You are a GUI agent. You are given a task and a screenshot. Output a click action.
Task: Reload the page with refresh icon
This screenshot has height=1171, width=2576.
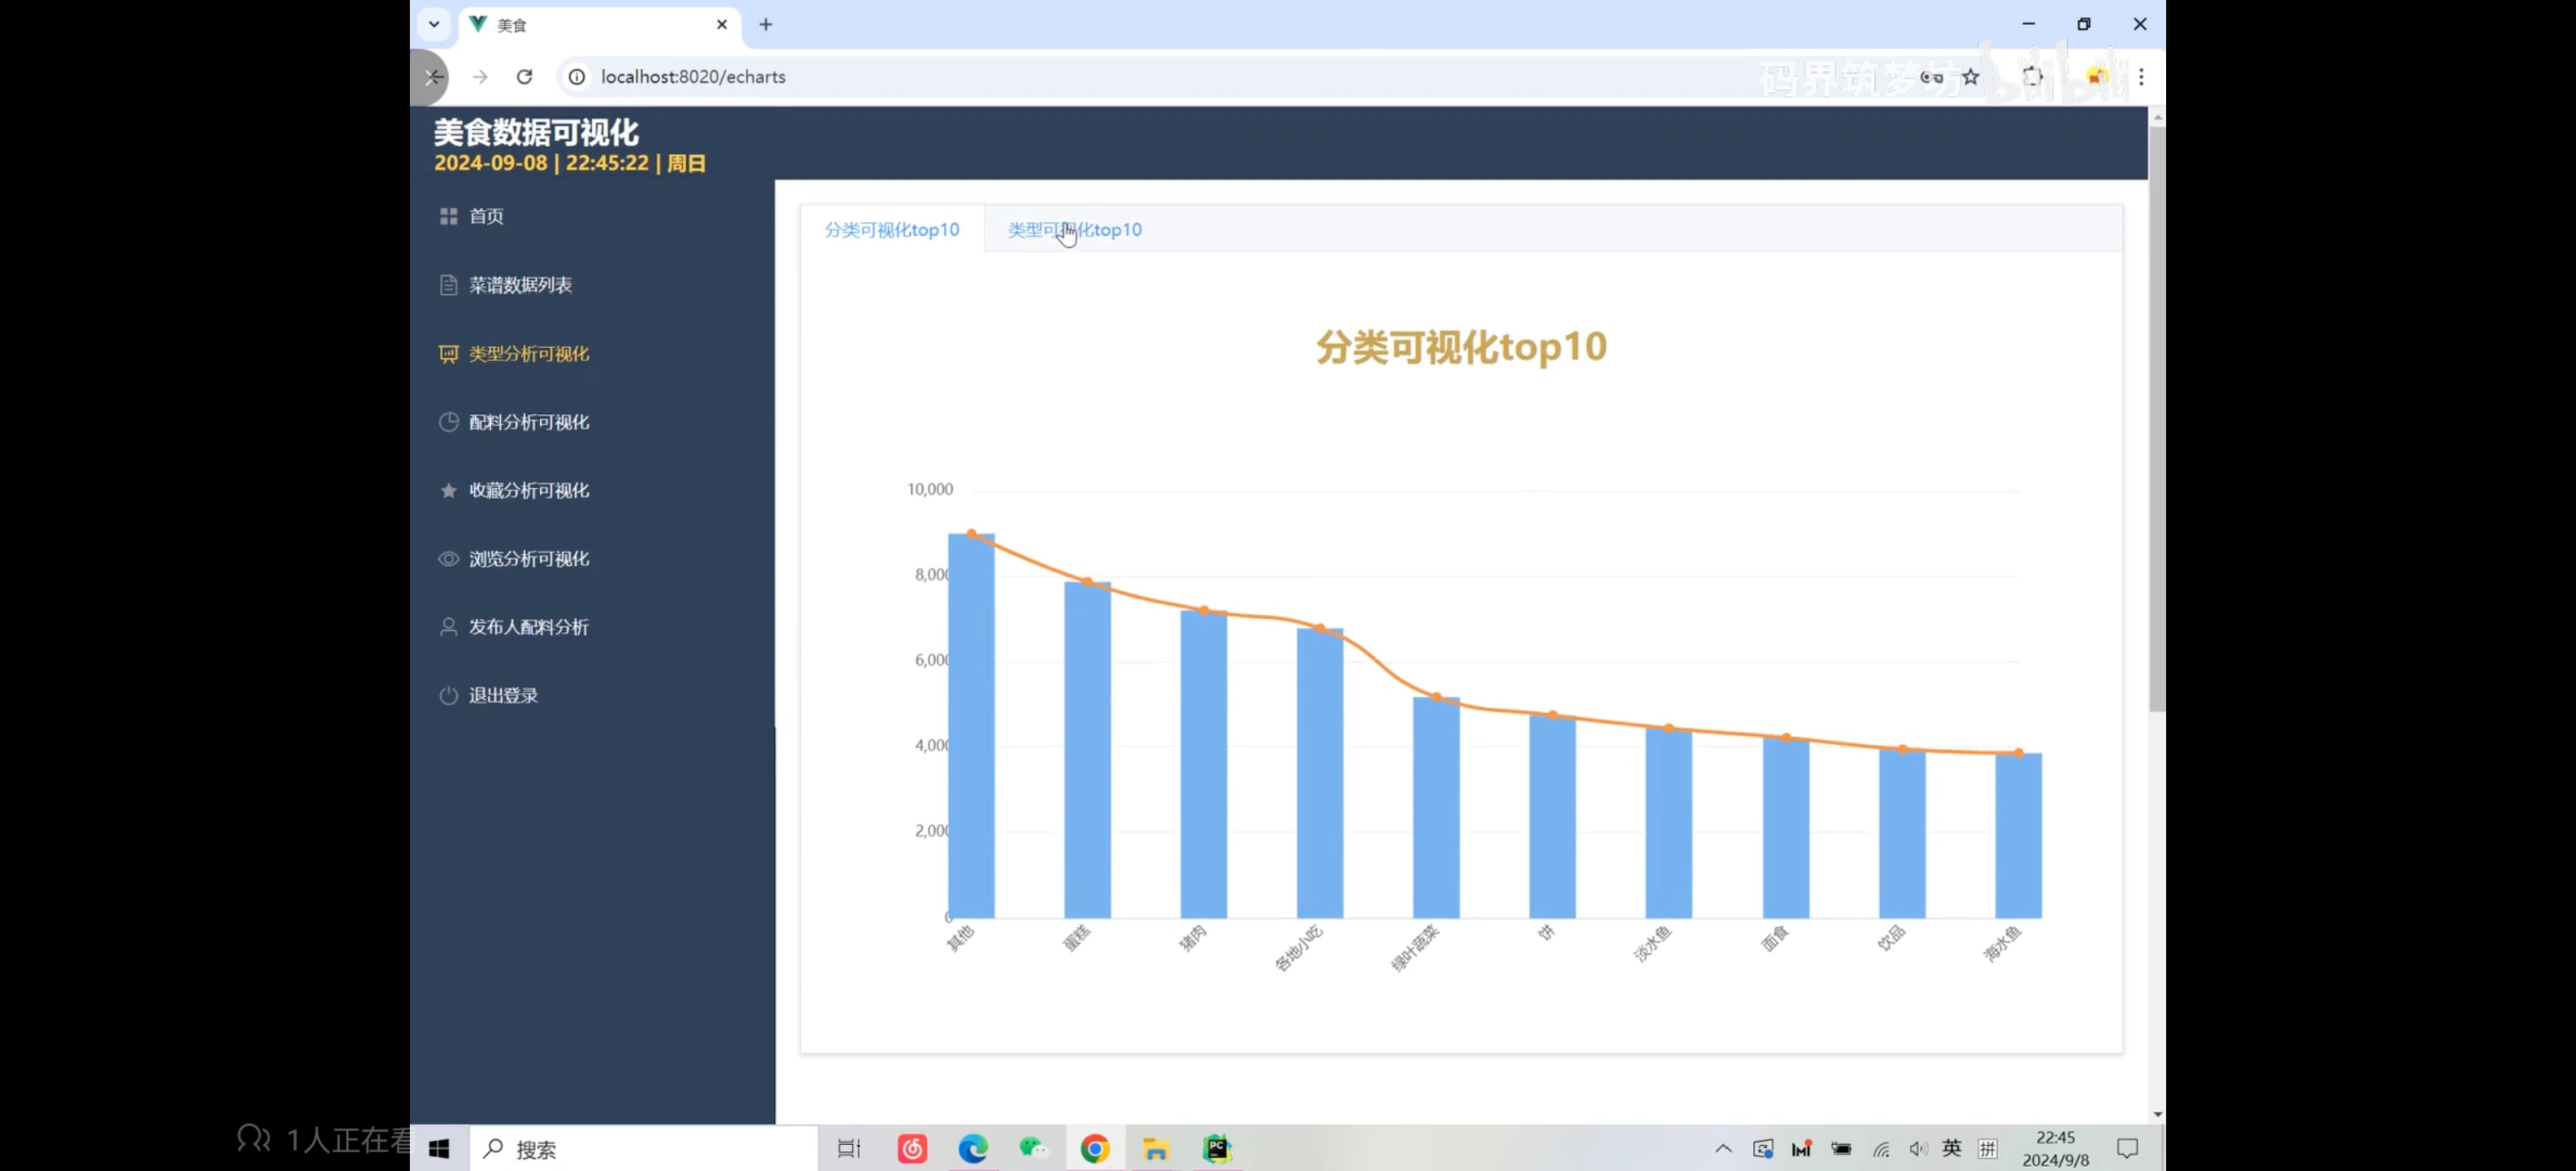(x=524, y=77)
